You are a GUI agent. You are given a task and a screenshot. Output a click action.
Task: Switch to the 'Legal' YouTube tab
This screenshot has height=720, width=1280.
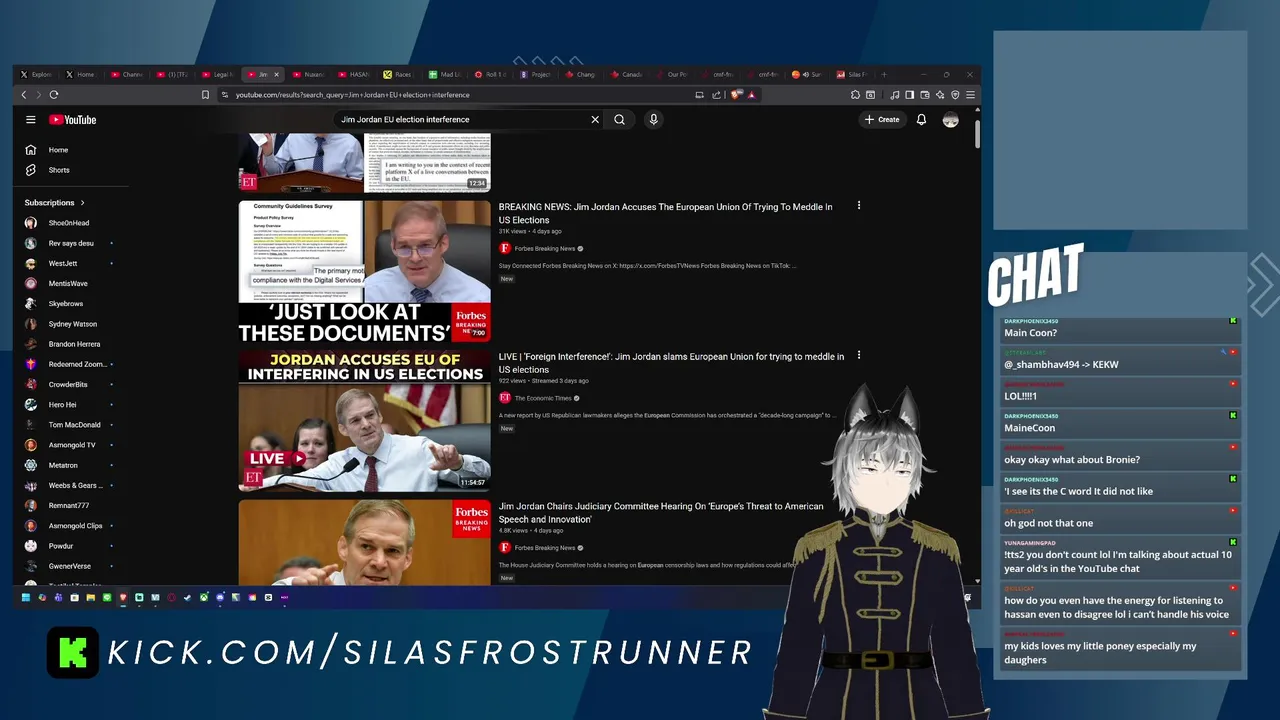[217, 74]
